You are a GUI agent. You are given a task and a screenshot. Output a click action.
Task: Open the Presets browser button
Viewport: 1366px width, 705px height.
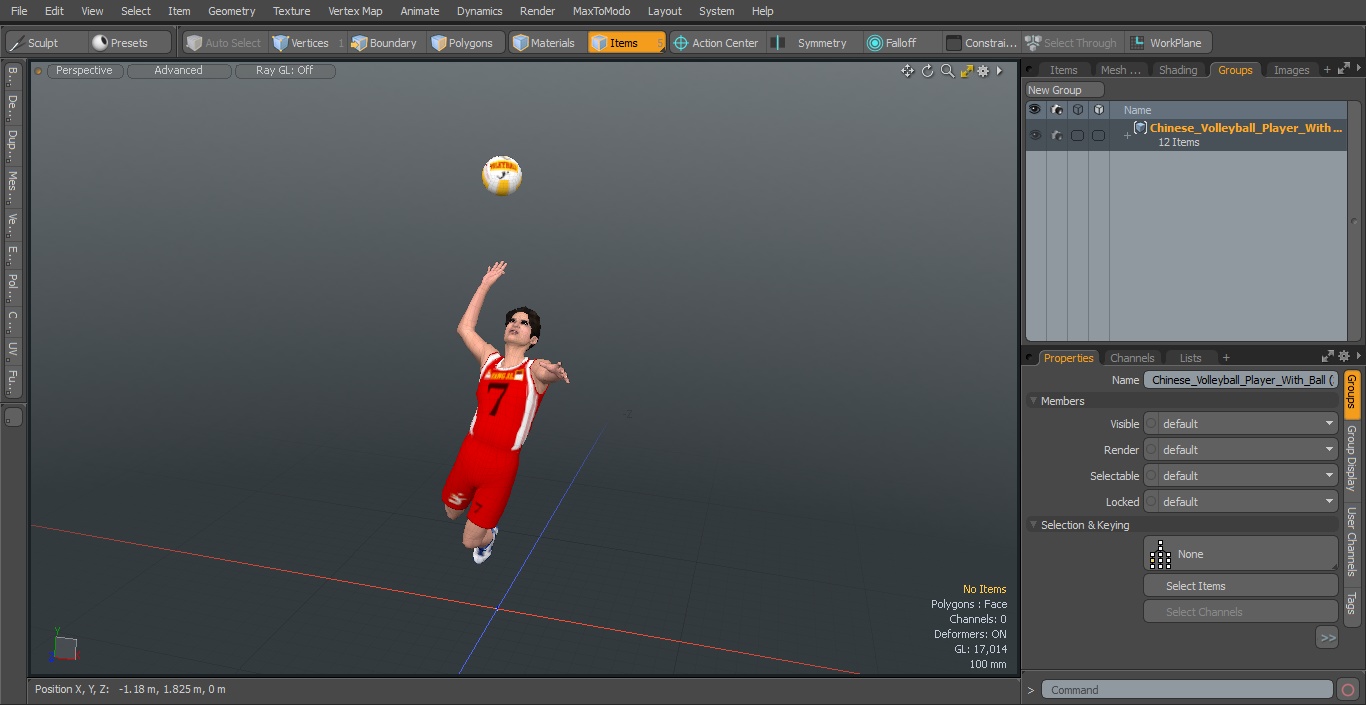pos(129,43)
